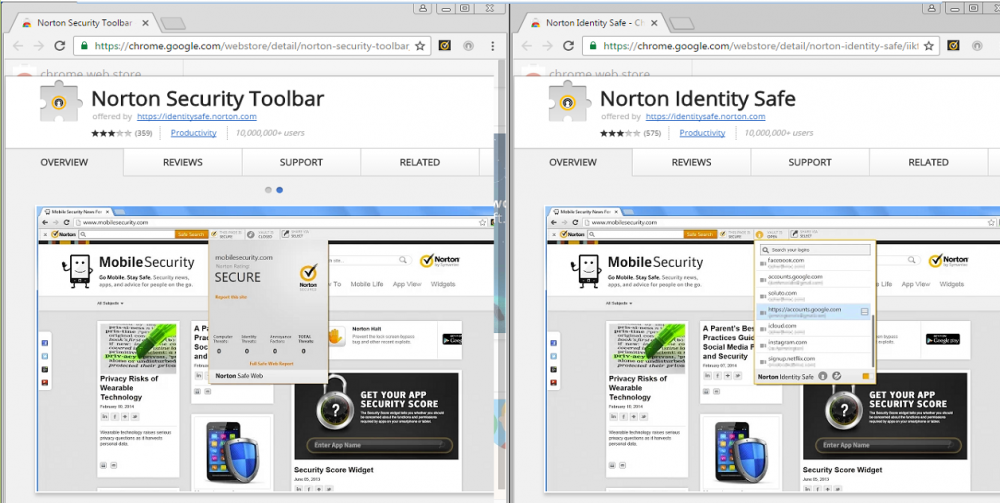Go back in Norton Security Toolbar window
The image size is (1000, 503).
pos(18,46)
